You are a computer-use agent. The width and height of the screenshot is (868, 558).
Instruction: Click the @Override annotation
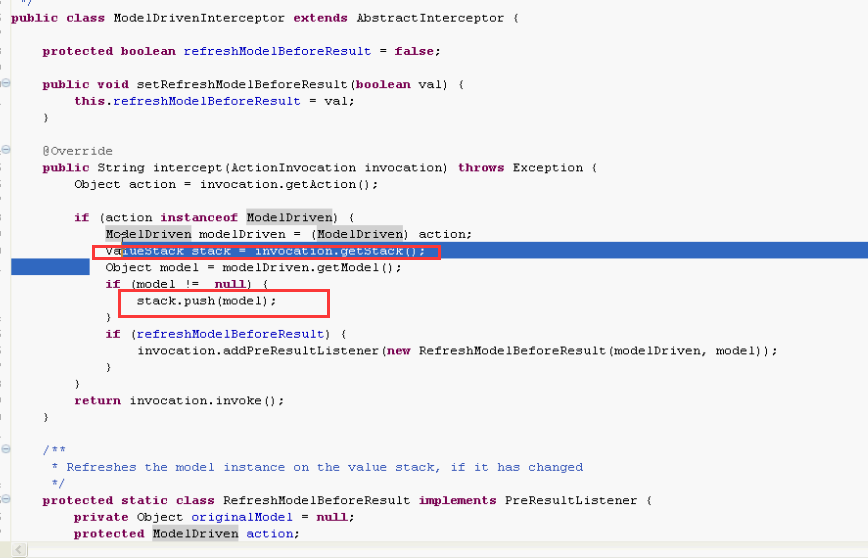point(78,151)
